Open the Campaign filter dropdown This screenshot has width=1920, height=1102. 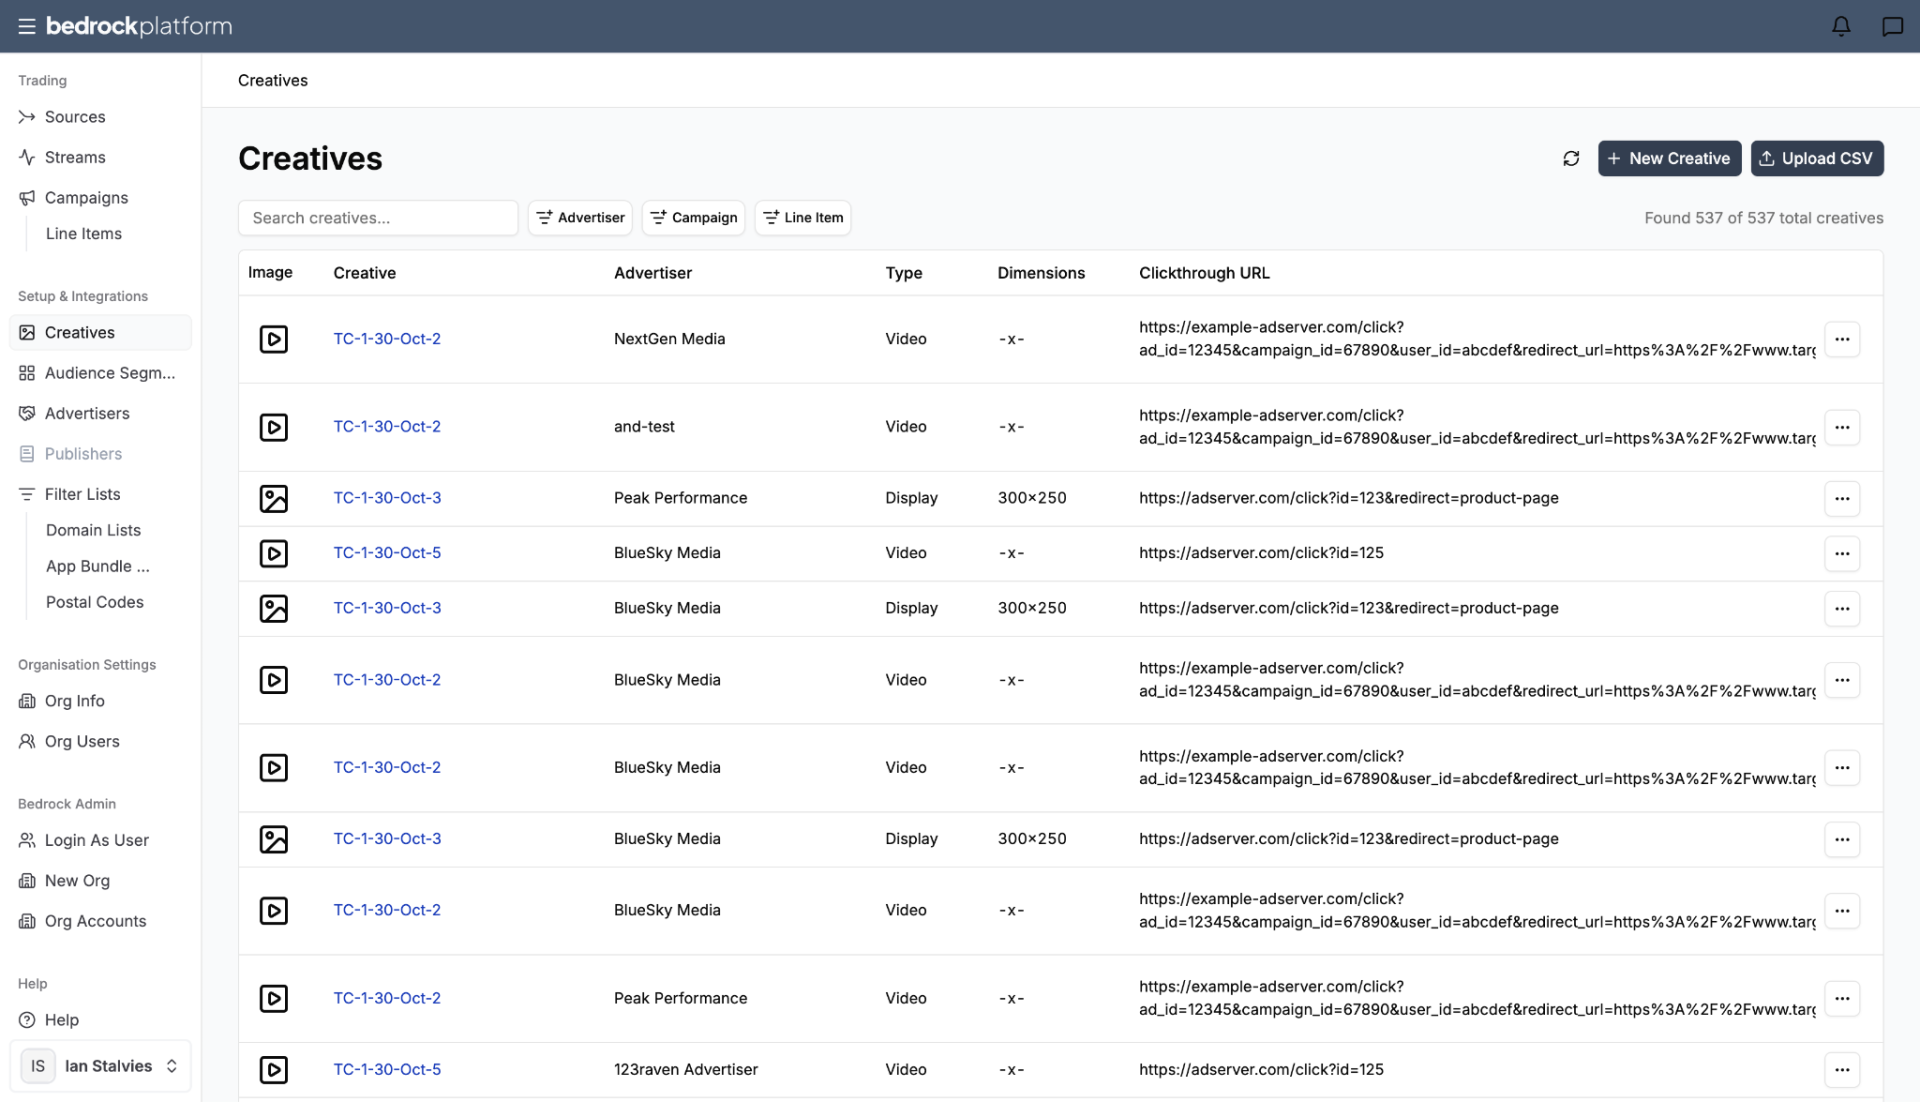pyautogui.click(x=693, y=217)
